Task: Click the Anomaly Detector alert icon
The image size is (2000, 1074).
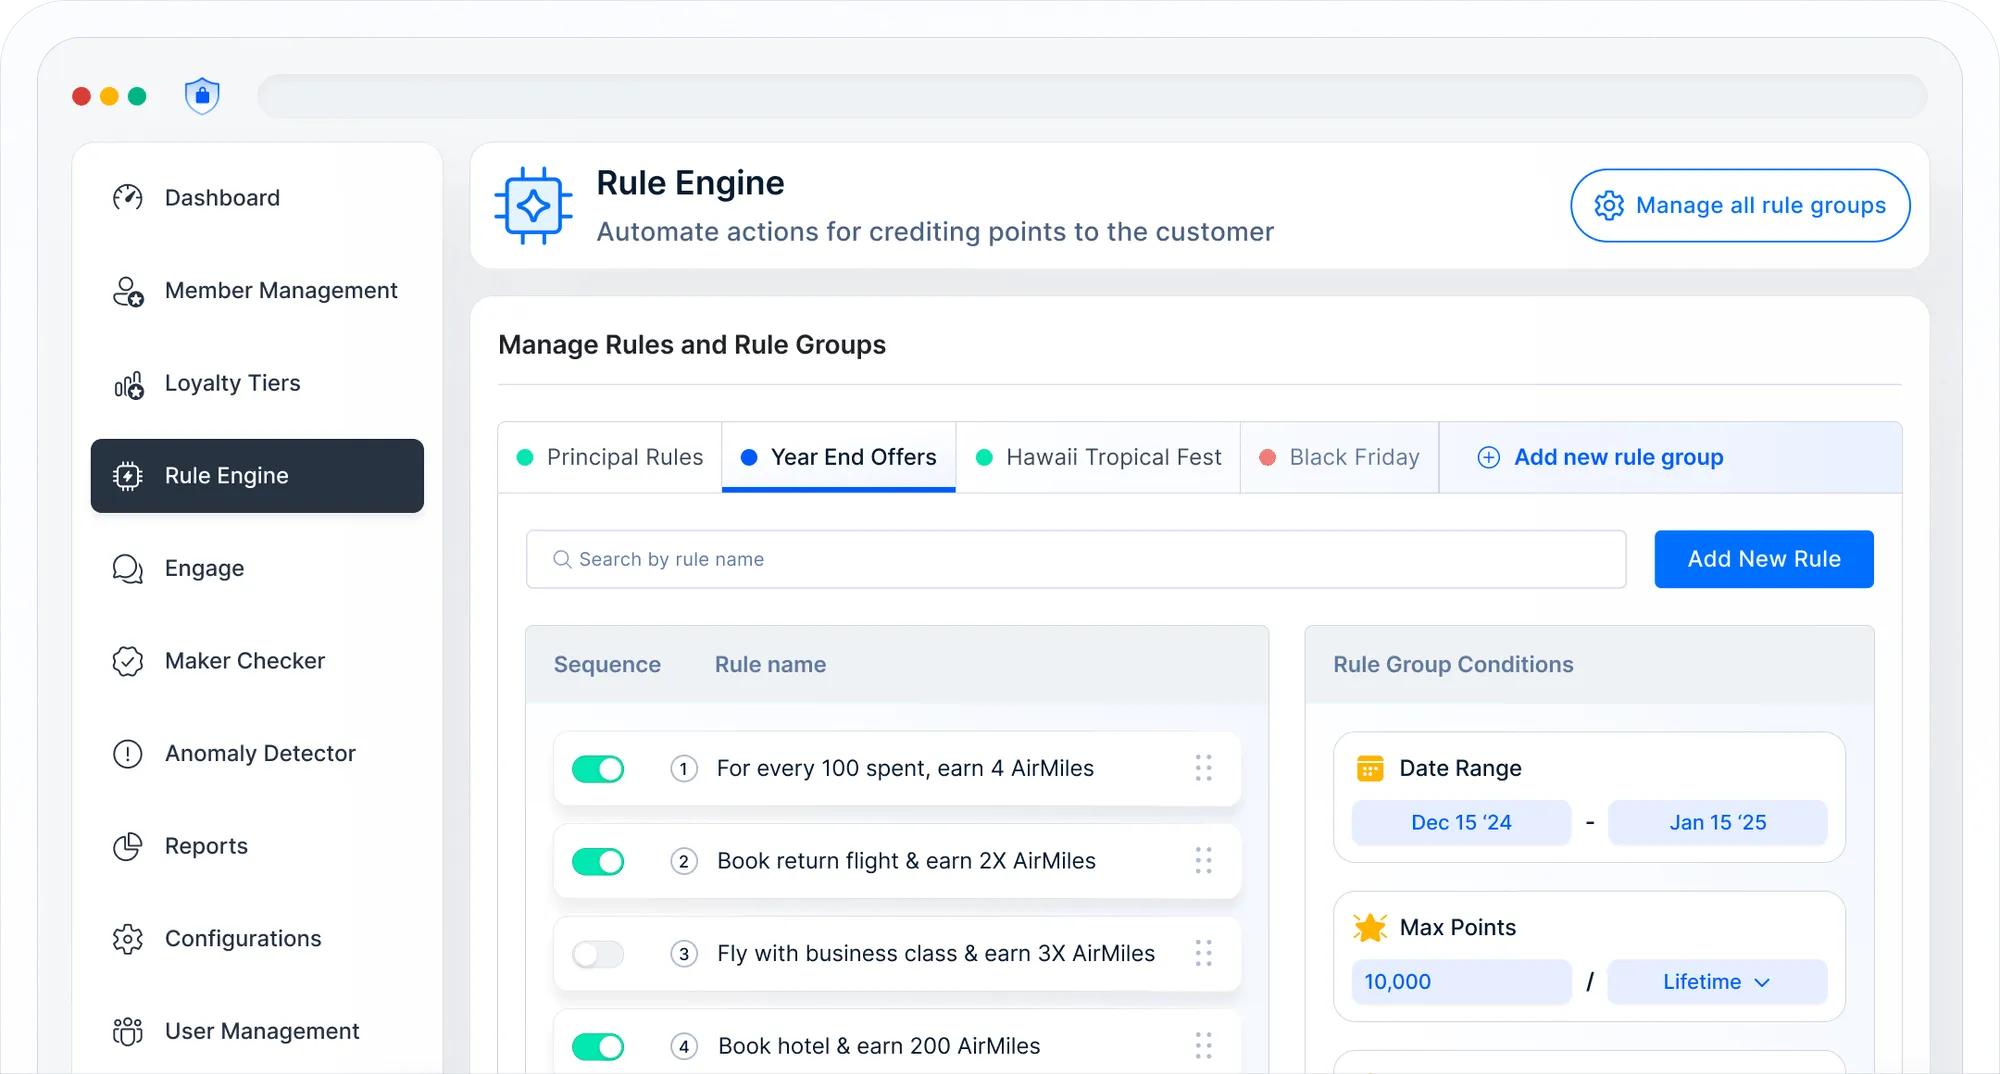Action: [x=128, y=754]
